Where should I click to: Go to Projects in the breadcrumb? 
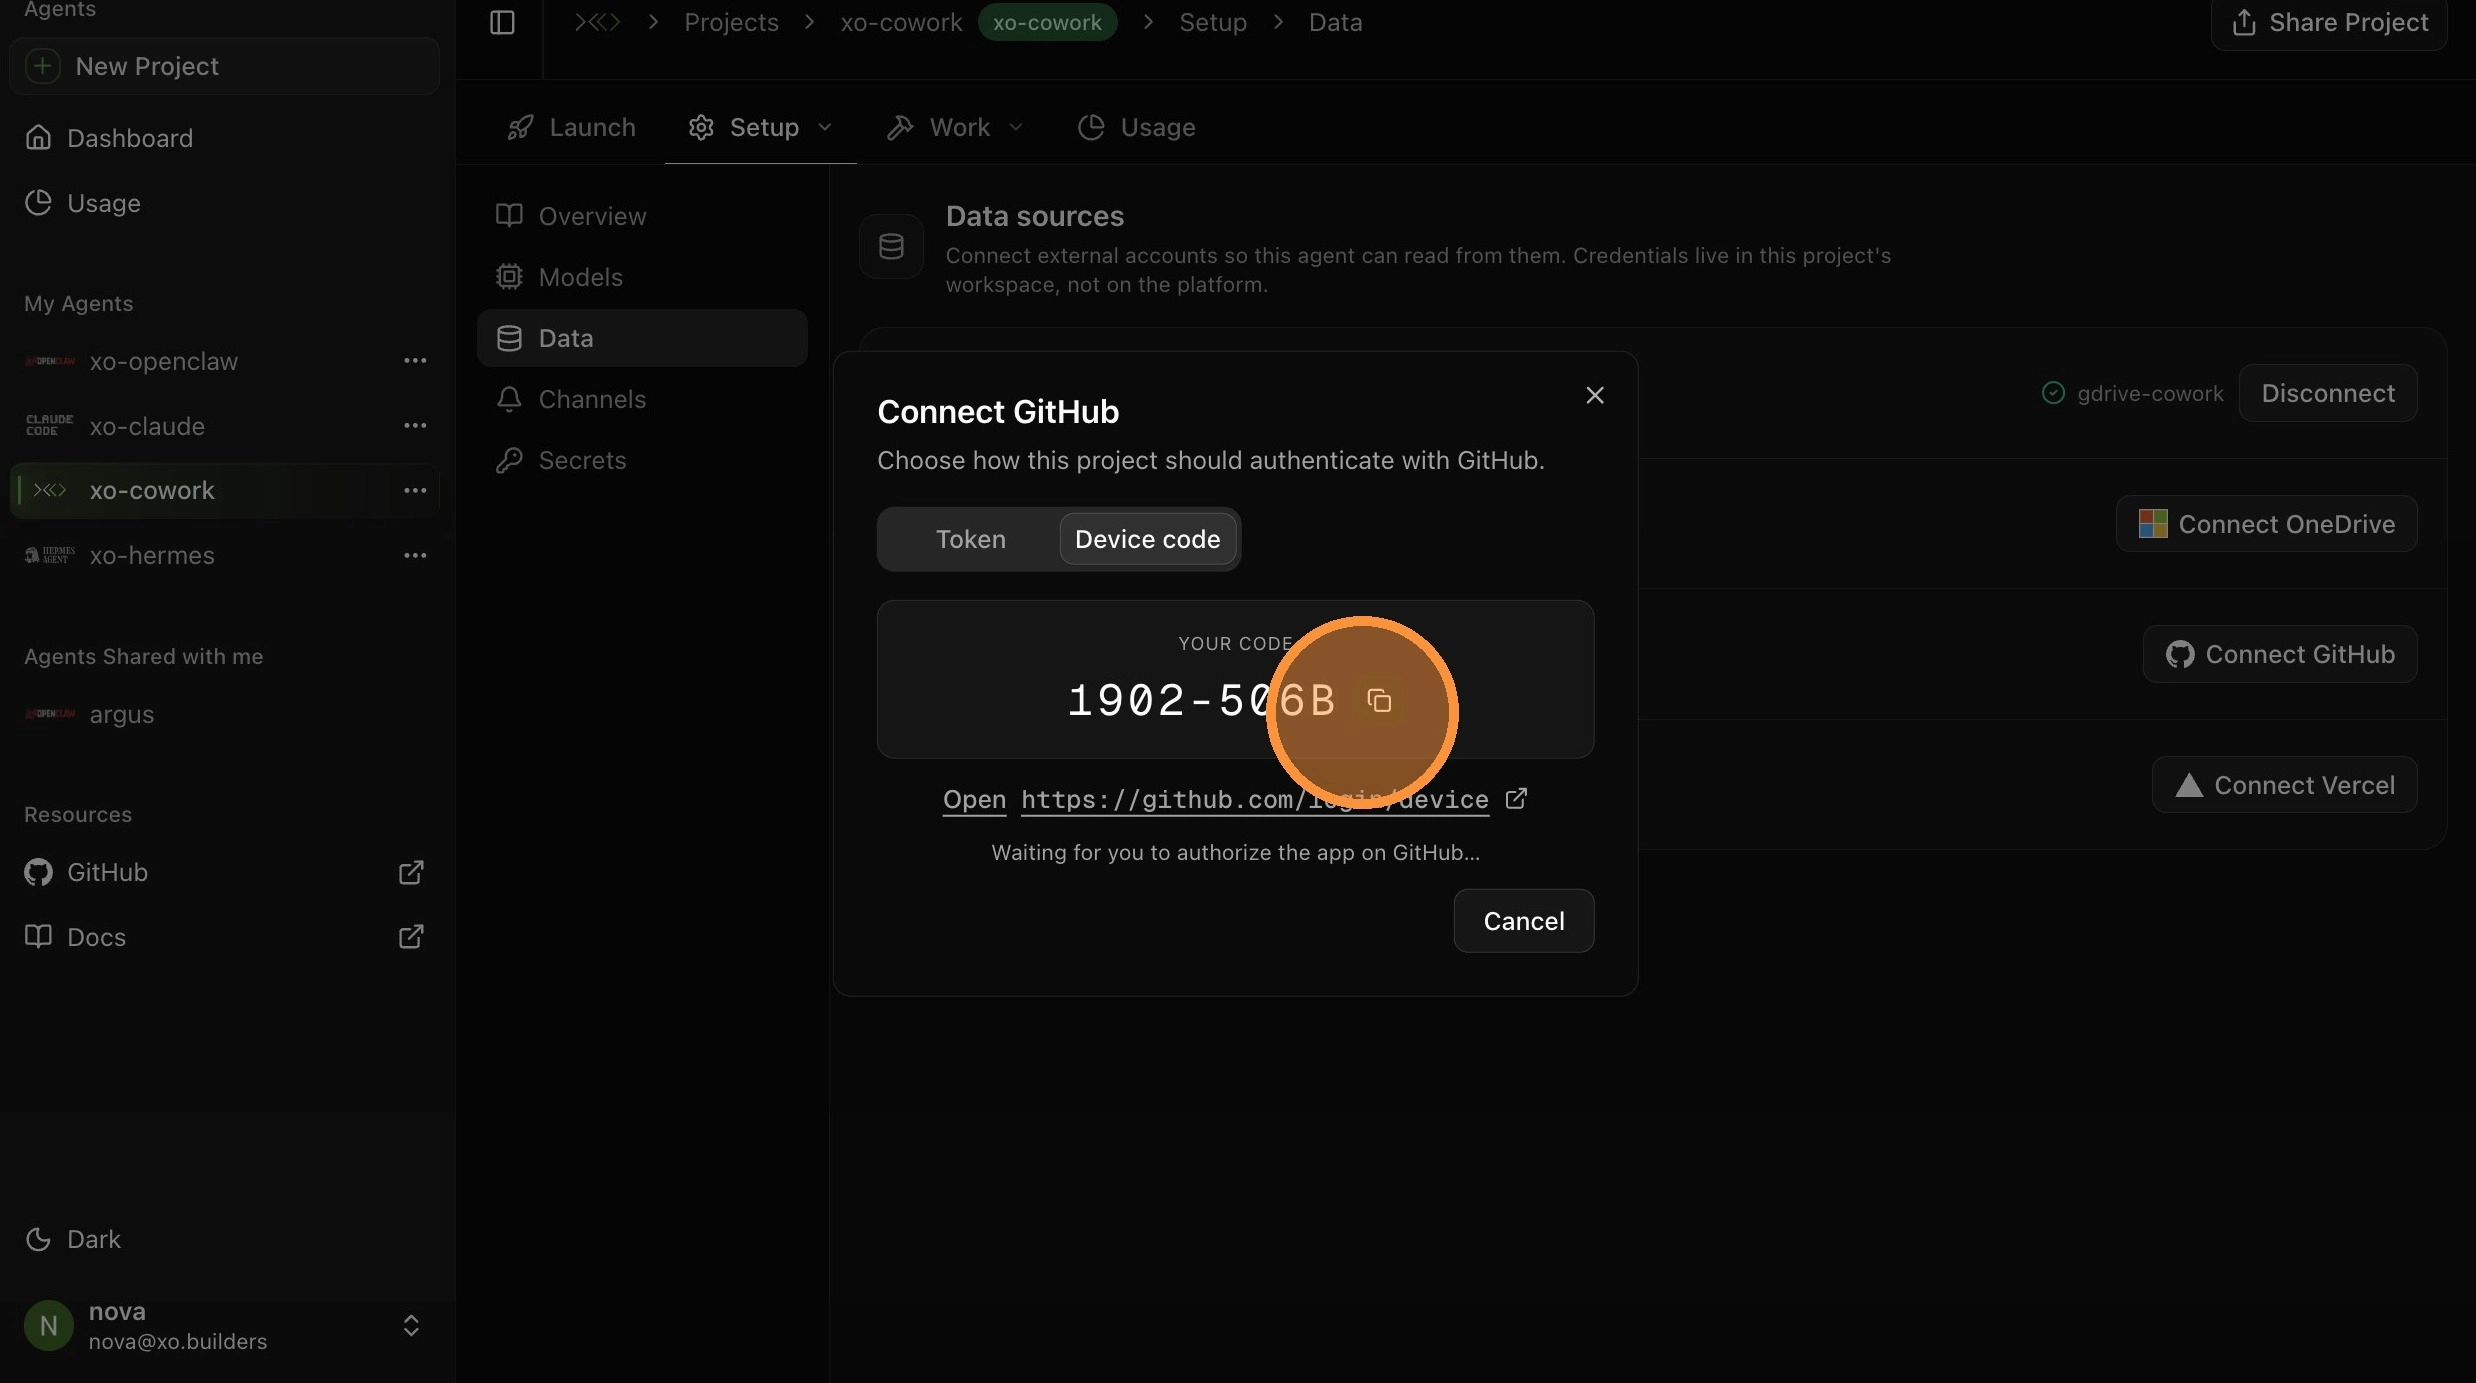[731, 22]
